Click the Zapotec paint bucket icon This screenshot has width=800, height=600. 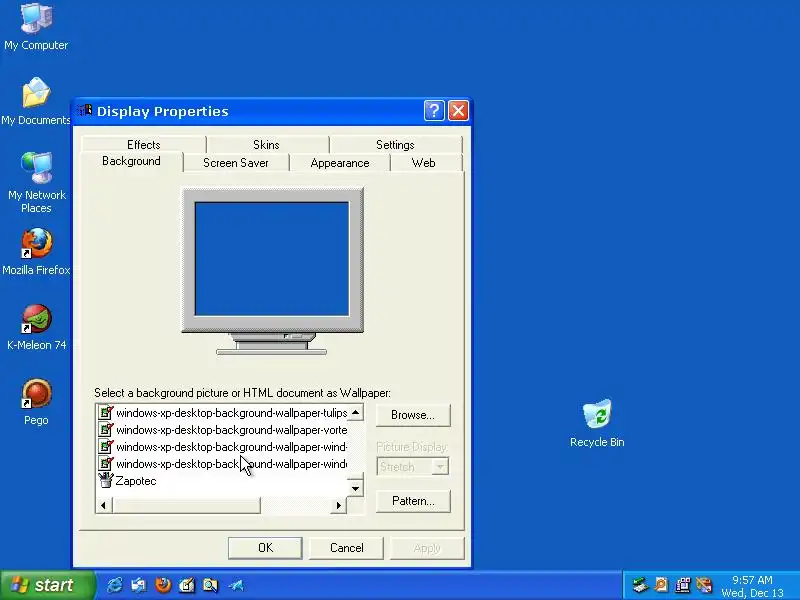coord(106,481)
